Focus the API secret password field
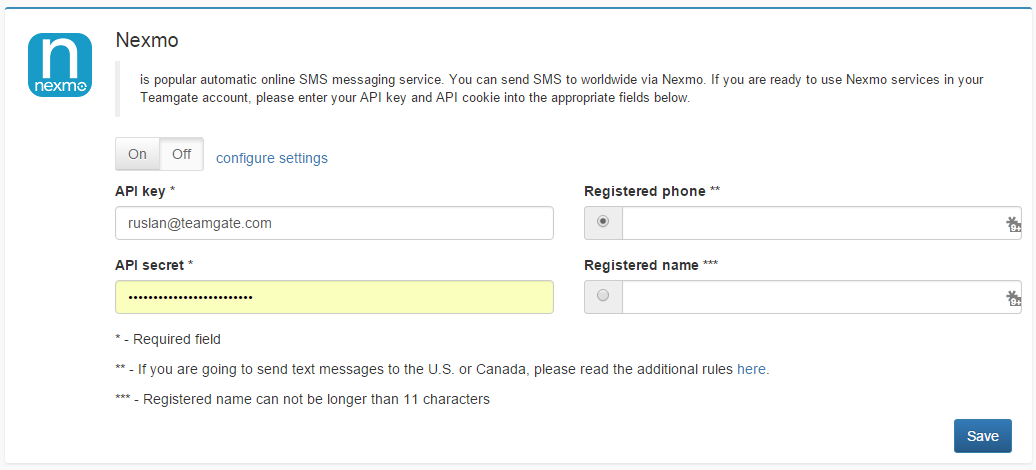 [334, 297]
